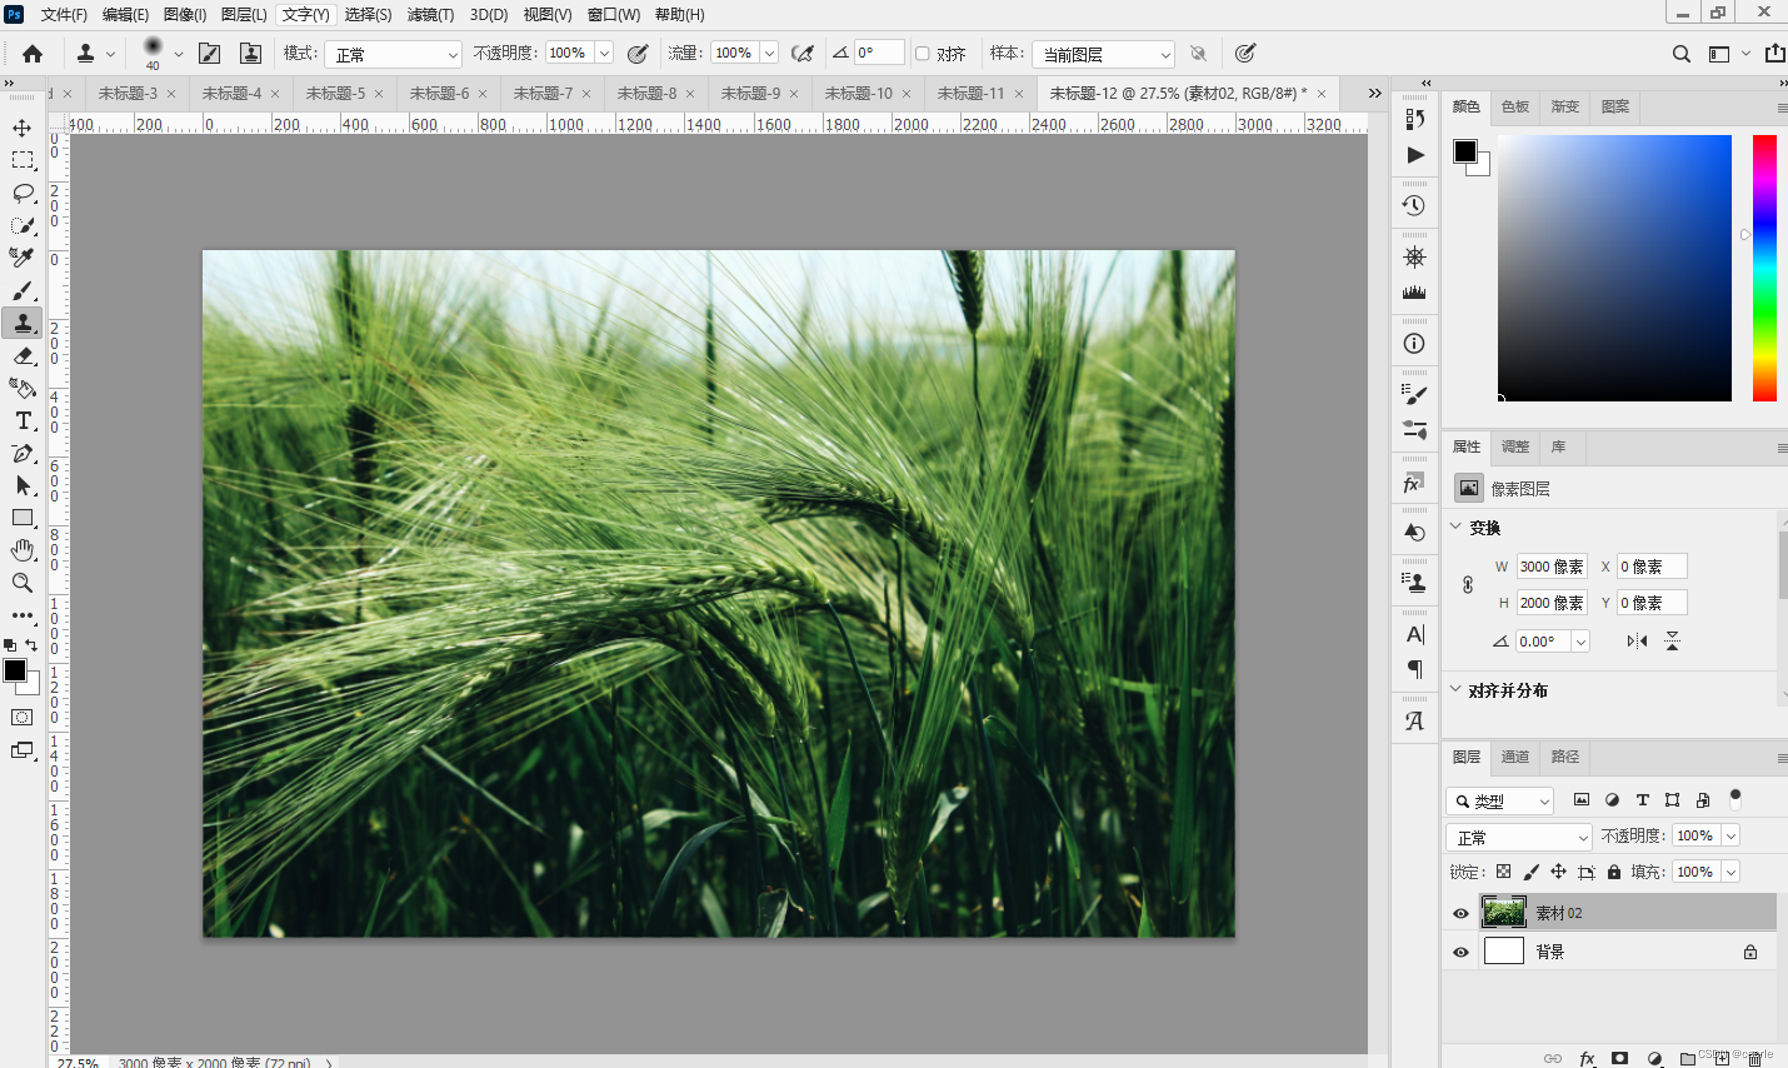Go to Photoshop Home screen

click(33, 54)
